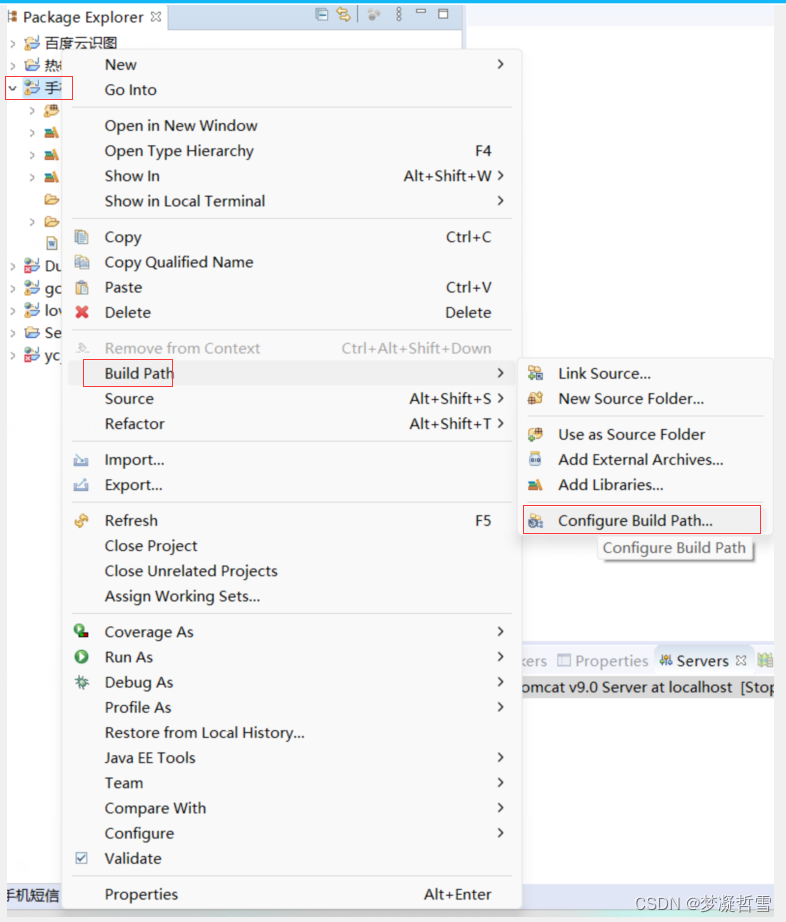Click the Properties tab icon
786x922 pixels.
point(564,660)
